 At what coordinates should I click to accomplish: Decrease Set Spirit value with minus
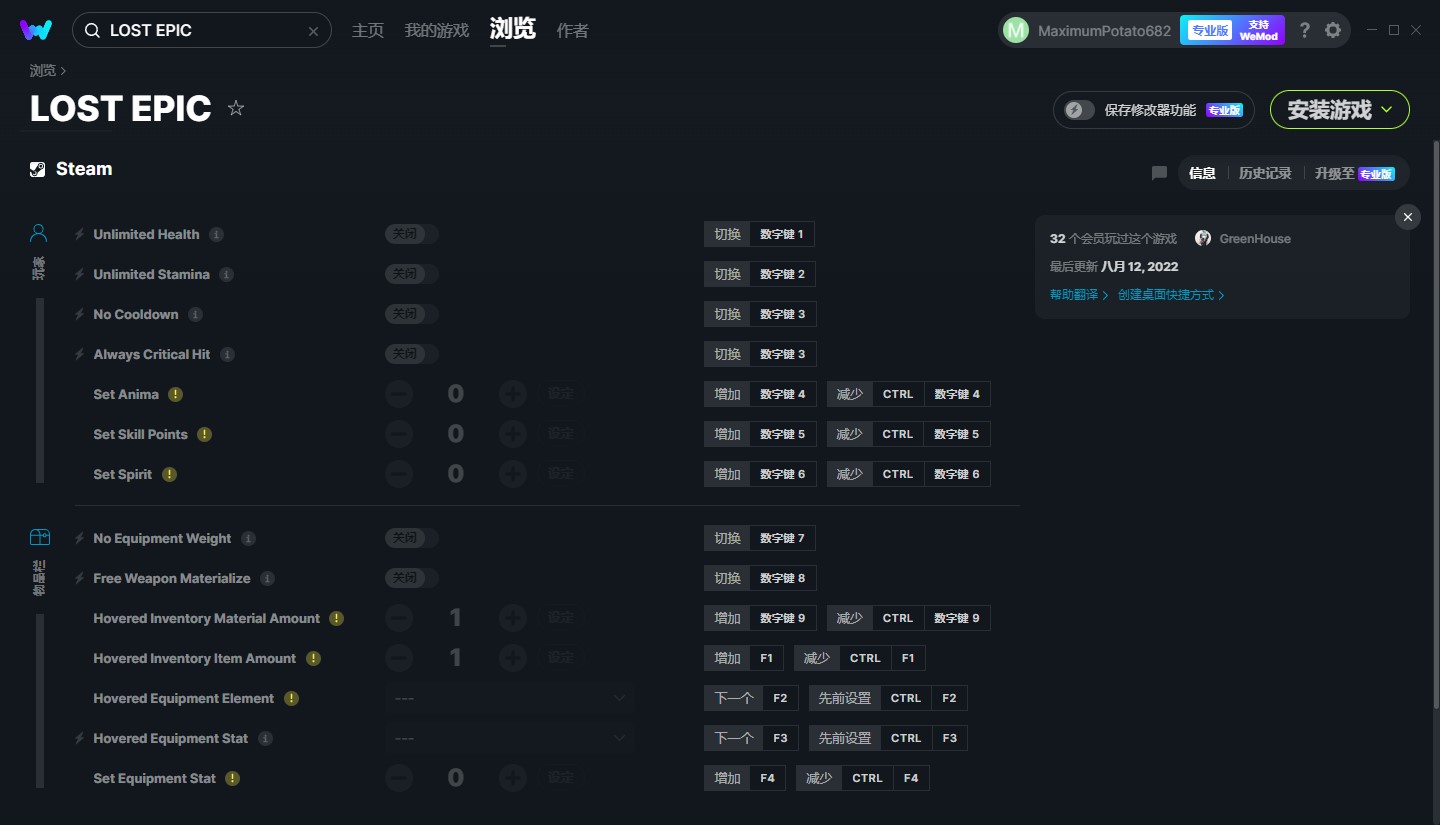tap(399, 474)
